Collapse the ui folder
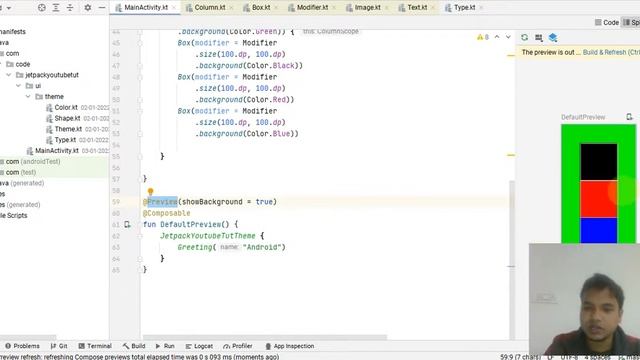640x360 pixels. [18, 86]
